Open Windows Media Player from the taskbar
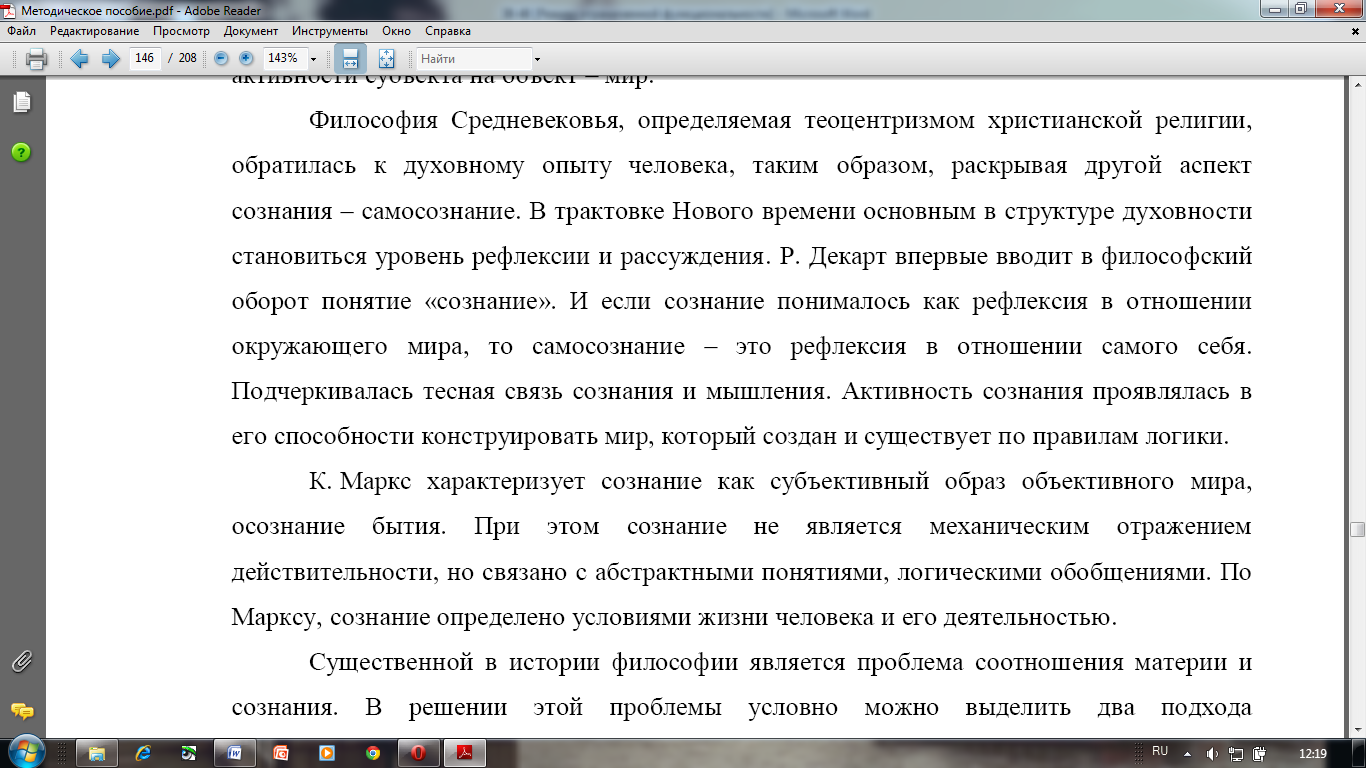 (x=327, y=753)
